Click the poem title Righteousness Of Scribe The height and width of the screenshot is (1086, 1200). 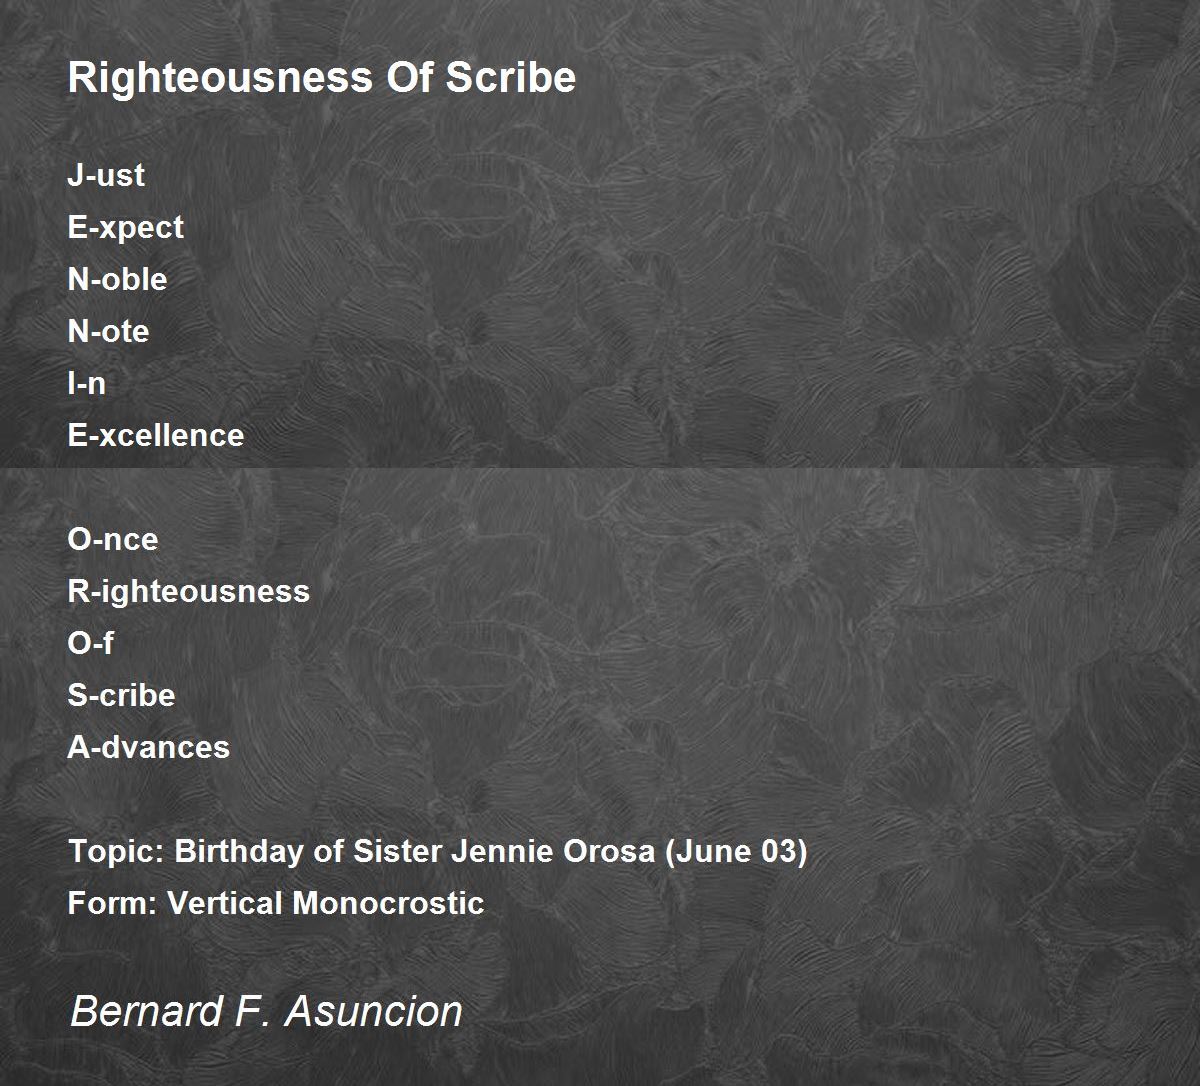(x=322, y=78)
